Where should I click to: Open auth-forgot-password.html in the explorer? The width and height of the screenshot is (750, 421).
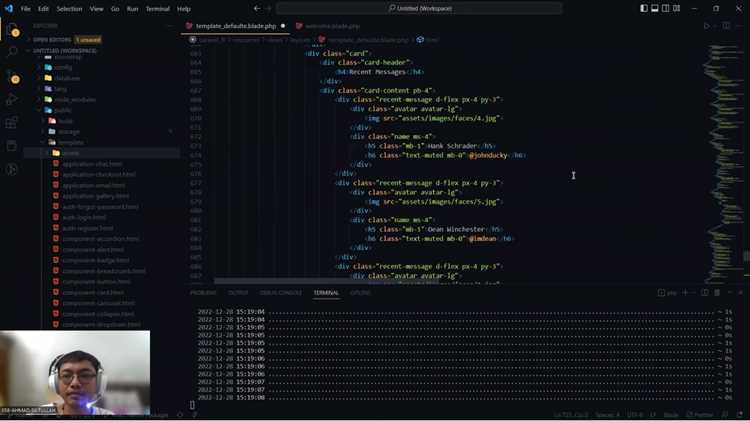100,207
